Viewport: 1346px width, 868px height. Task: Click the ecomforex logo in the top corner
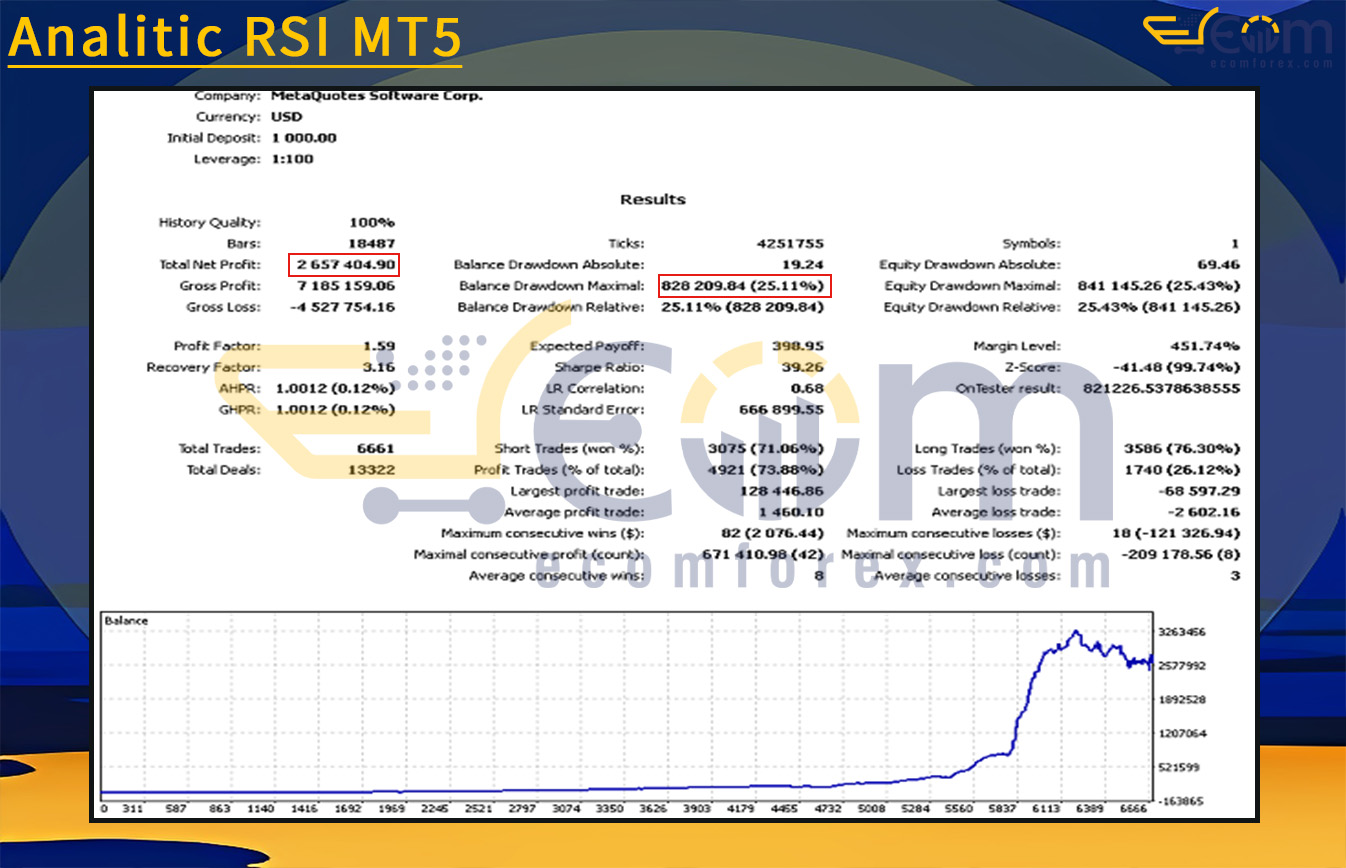pos(1238,38)
